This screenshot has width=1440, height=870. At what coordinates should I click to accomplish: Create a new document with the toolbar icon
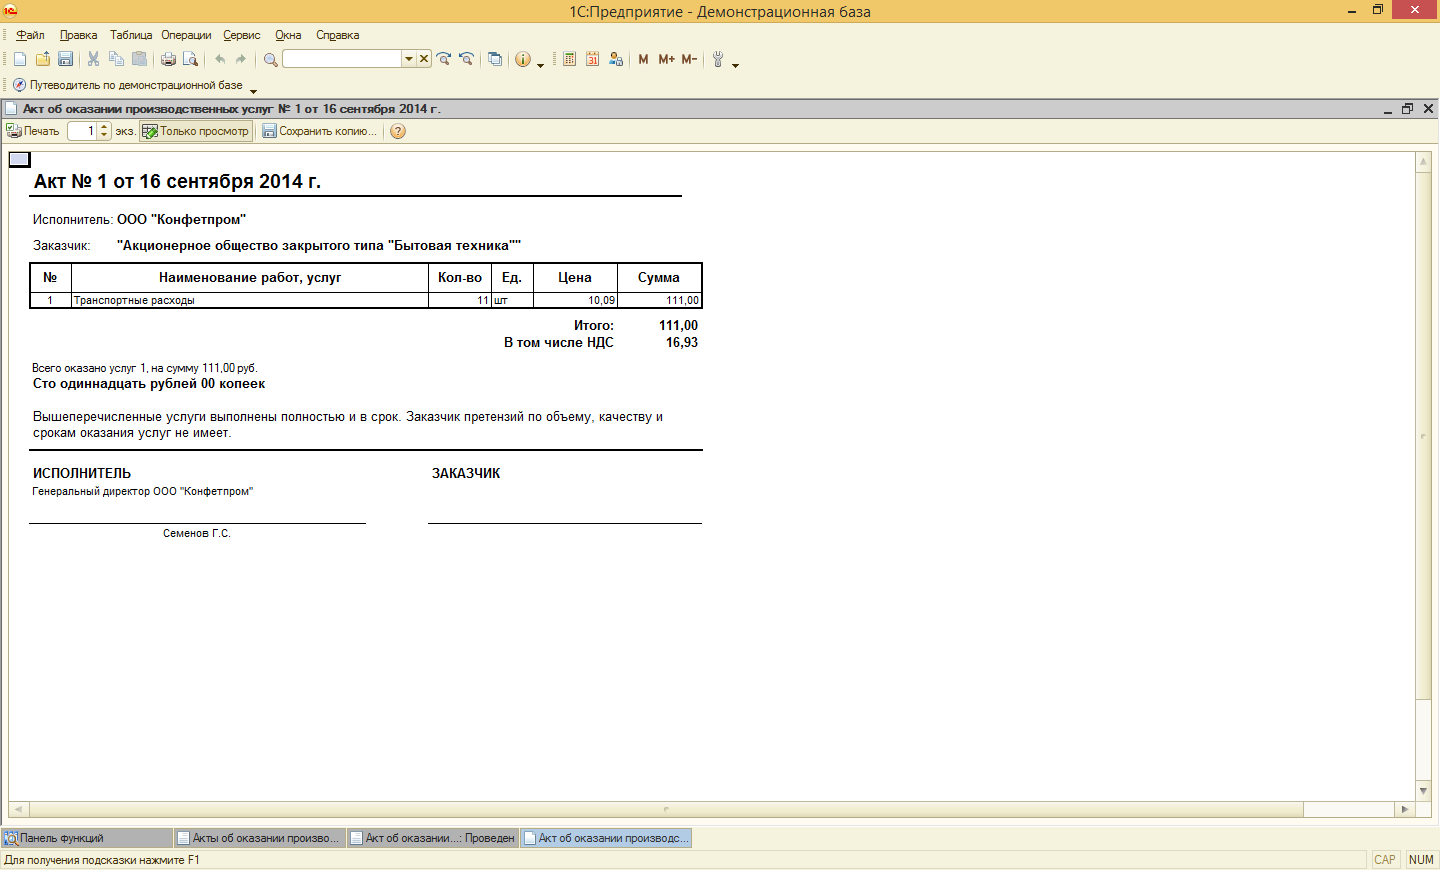[20, 59]
